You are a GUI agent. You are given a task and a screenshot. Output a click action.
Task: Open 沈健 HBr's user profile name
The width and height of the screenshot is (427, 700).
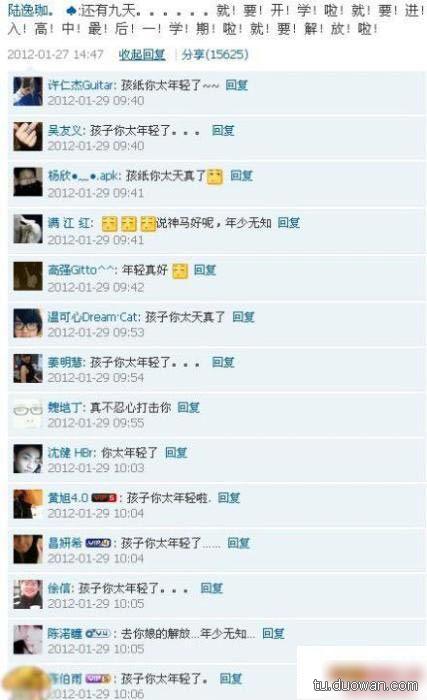[71, 453]
